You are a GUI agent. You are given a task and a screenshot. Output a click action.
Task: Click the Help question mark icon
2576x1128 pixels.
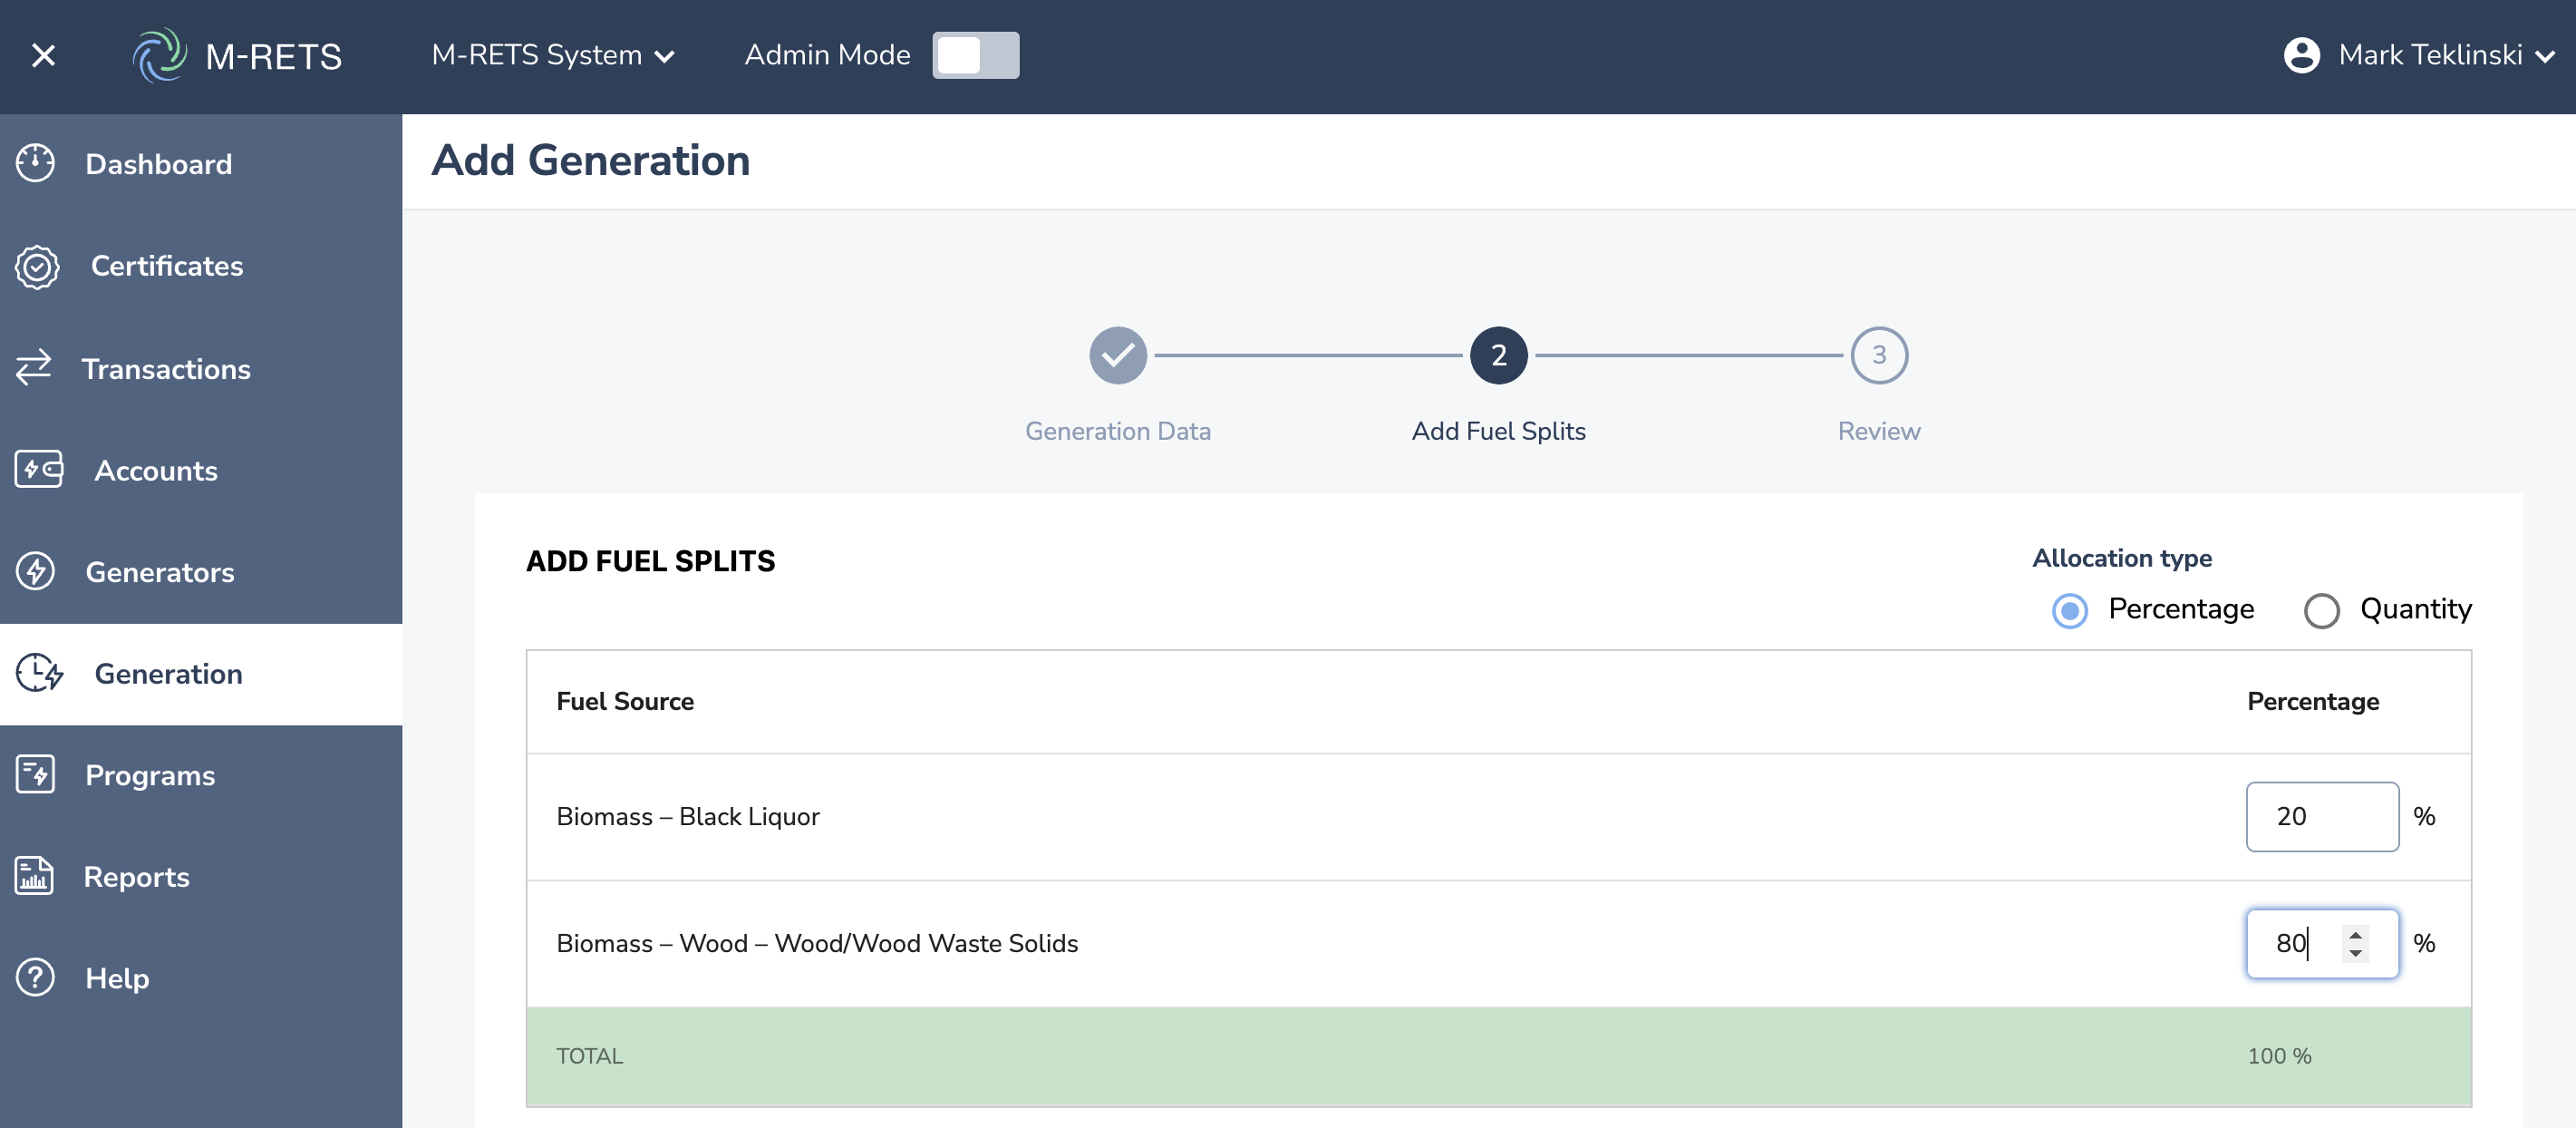tap(36, 977)
